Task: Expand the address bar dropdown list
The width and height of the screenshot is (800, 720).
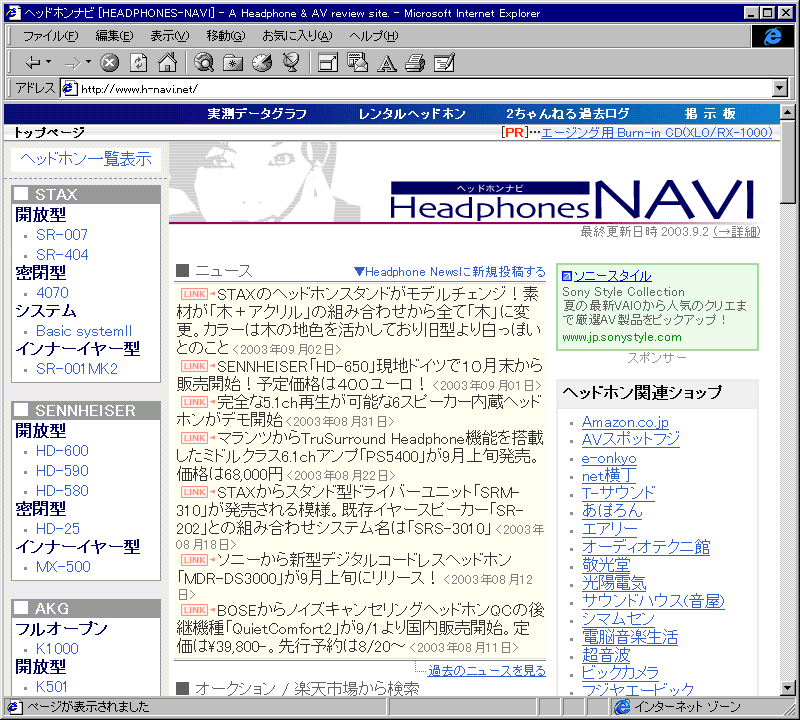Action: point(780,88)
